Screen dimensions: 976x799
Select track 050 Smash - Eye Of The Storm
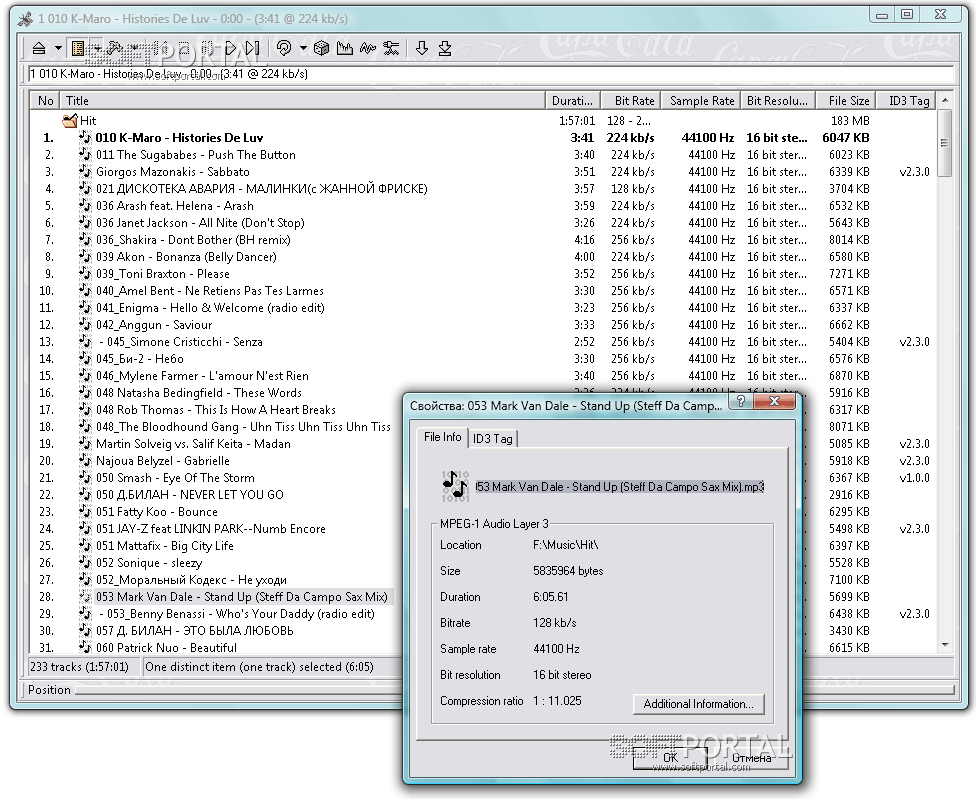(175, 478)
